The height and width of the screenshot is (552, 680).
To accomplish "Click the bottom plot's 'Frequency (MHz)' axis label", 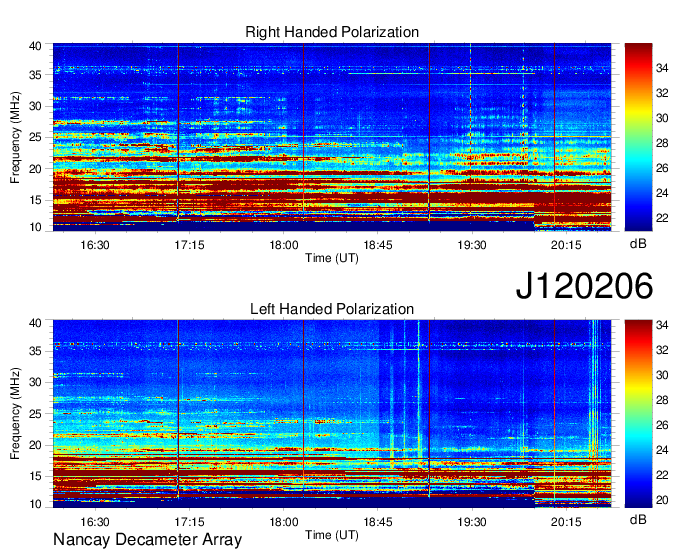I will pos(15,414).
